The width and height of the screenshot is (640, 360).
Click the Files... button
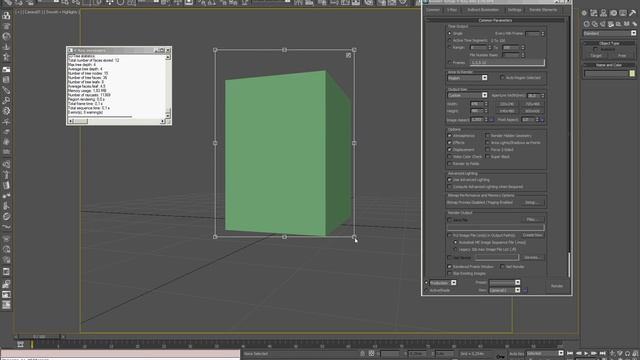click(531, 220)
